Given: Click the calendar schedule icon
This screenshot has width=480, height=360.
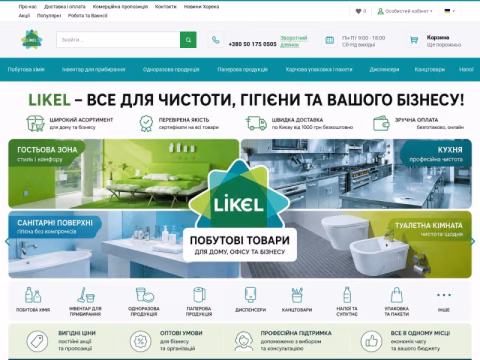Looking at the screenshot, I should [329, 40].
